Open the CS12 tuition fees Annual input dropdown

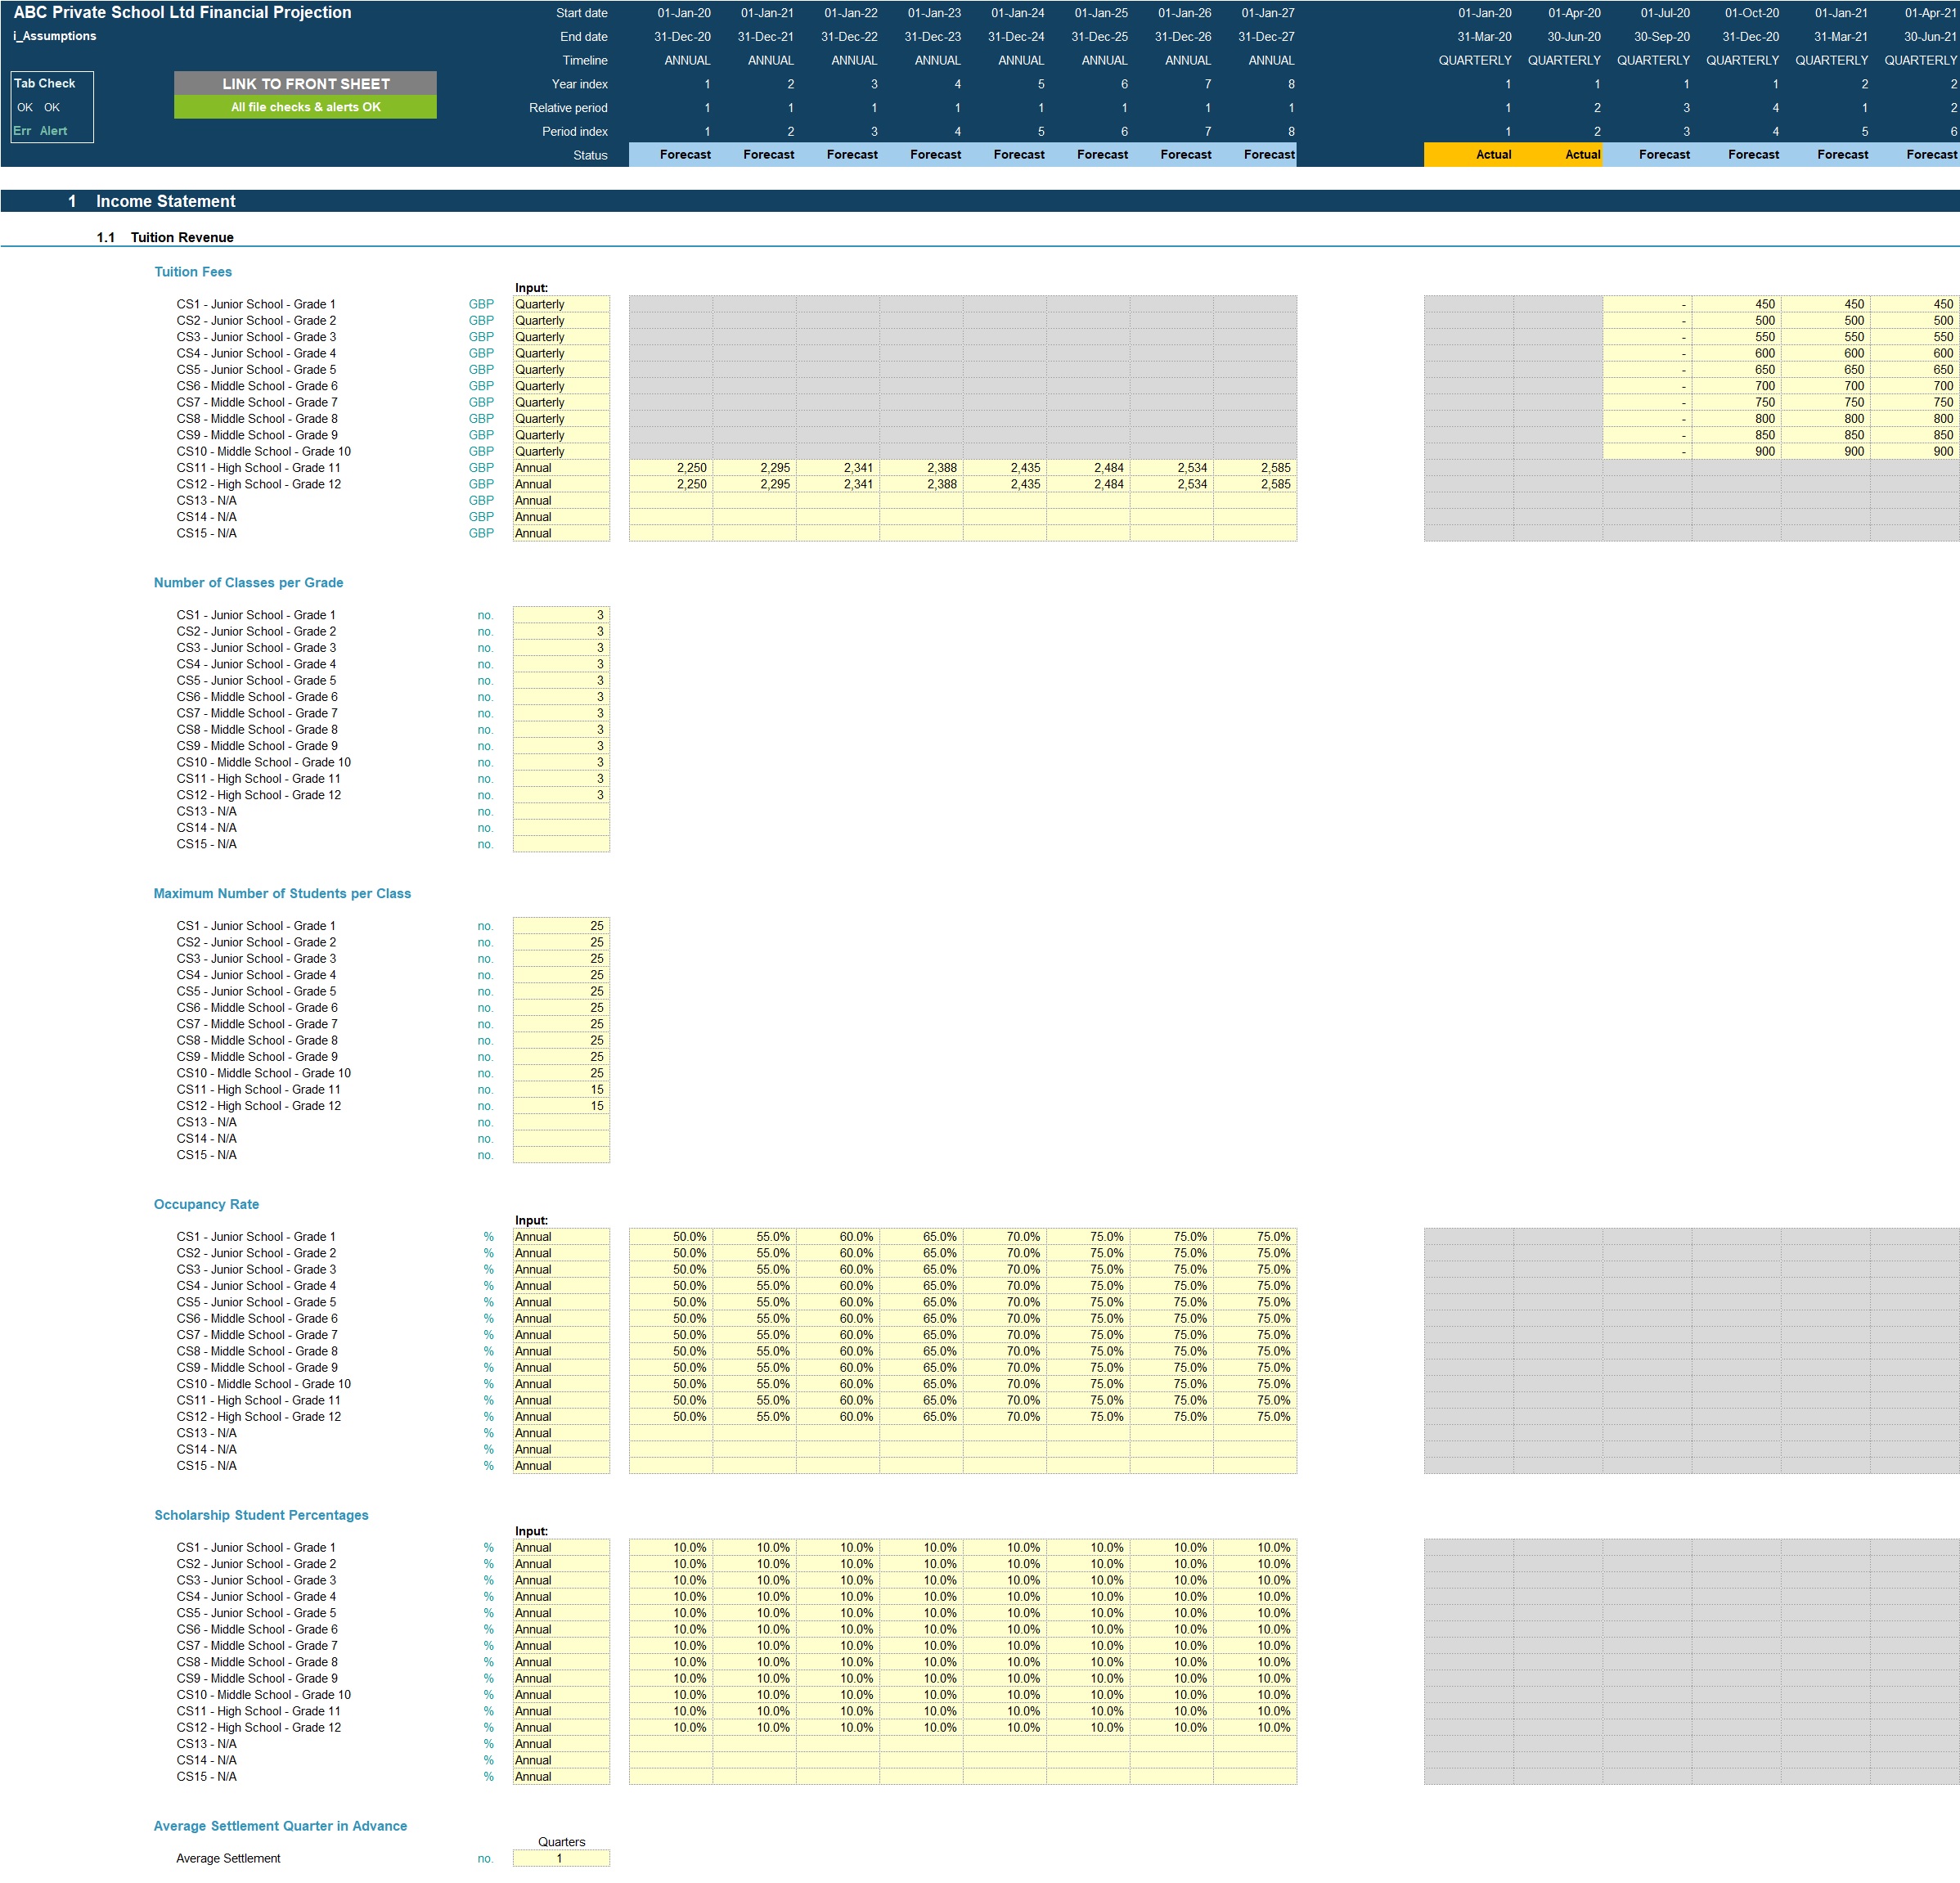click(x=561, y=484)
